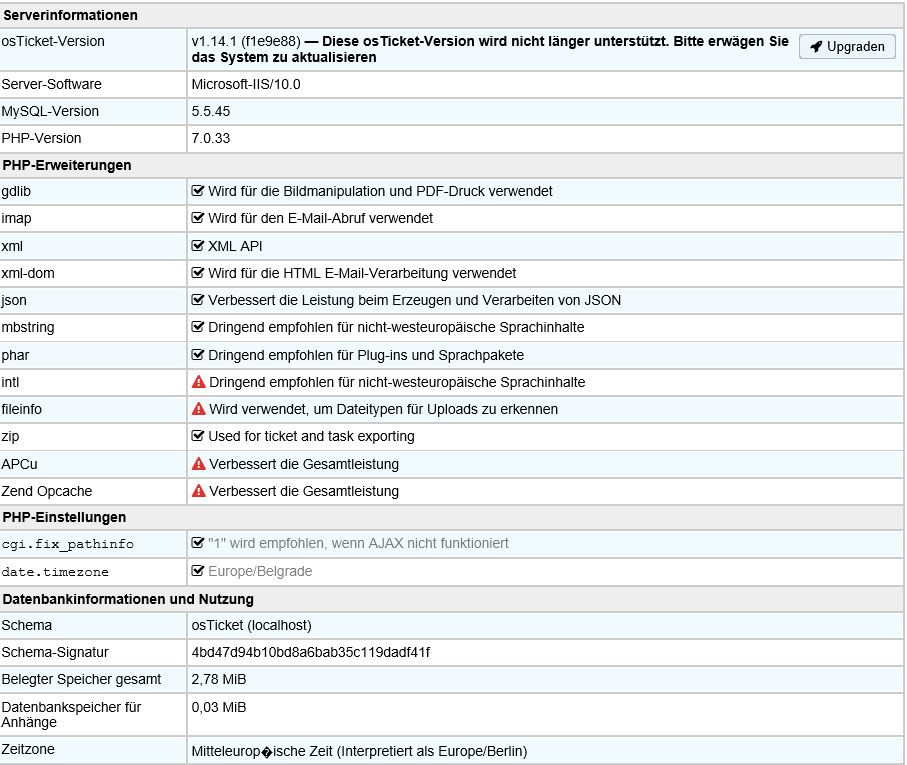Click the checkmark icon beside XML API
Screen dimensions: 907x765
(x=198, y=246)
